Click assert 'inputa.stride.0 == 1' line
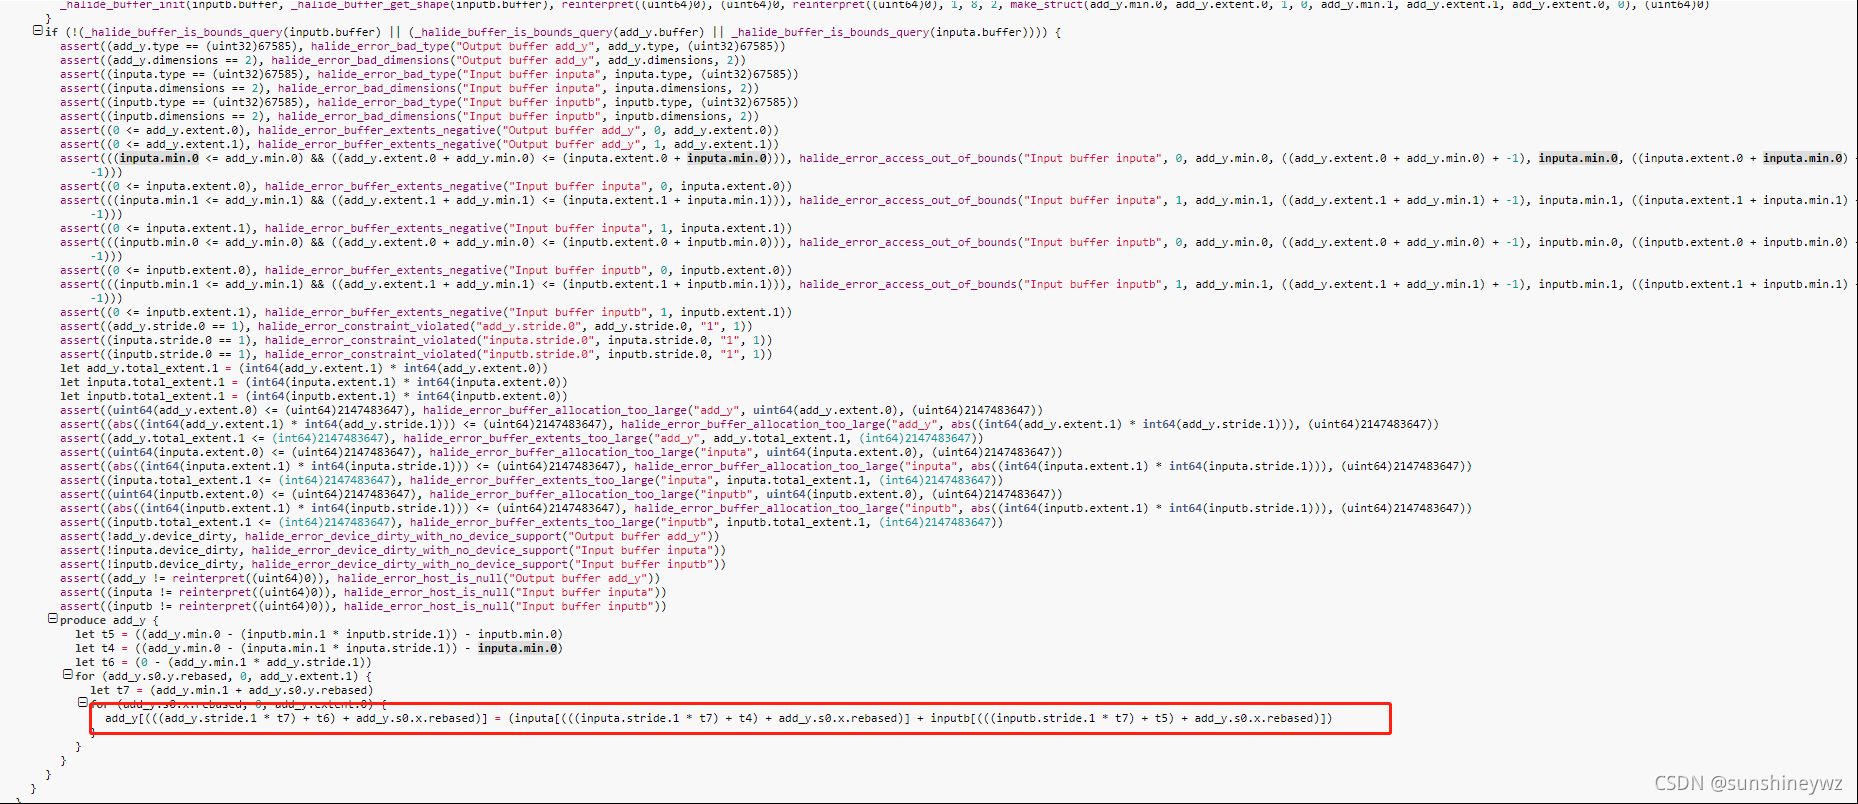 [416, 340]
